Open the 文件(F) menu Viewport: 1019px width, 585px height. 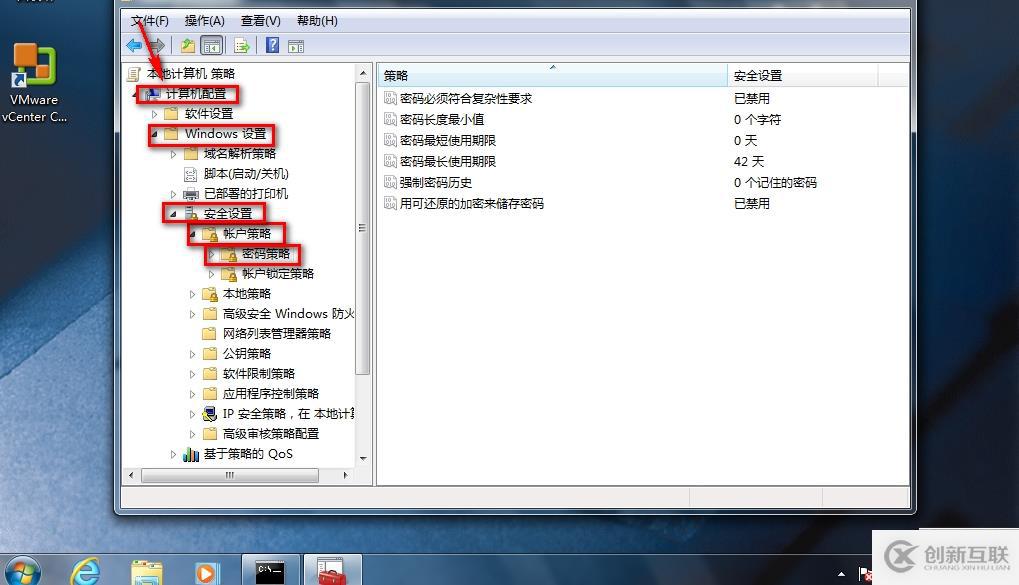pyautogui.click(x=149, y=21)
